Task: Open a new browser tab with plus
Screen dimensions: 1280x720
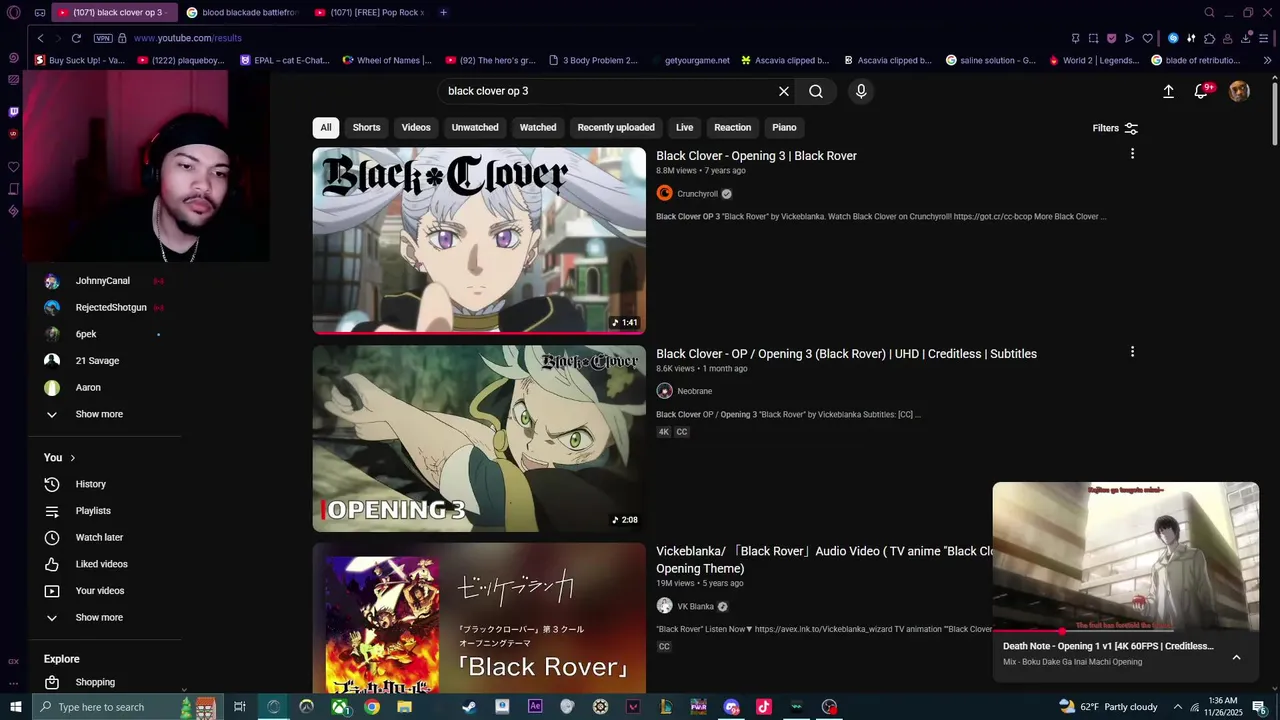Action: (x=443, y=13)
